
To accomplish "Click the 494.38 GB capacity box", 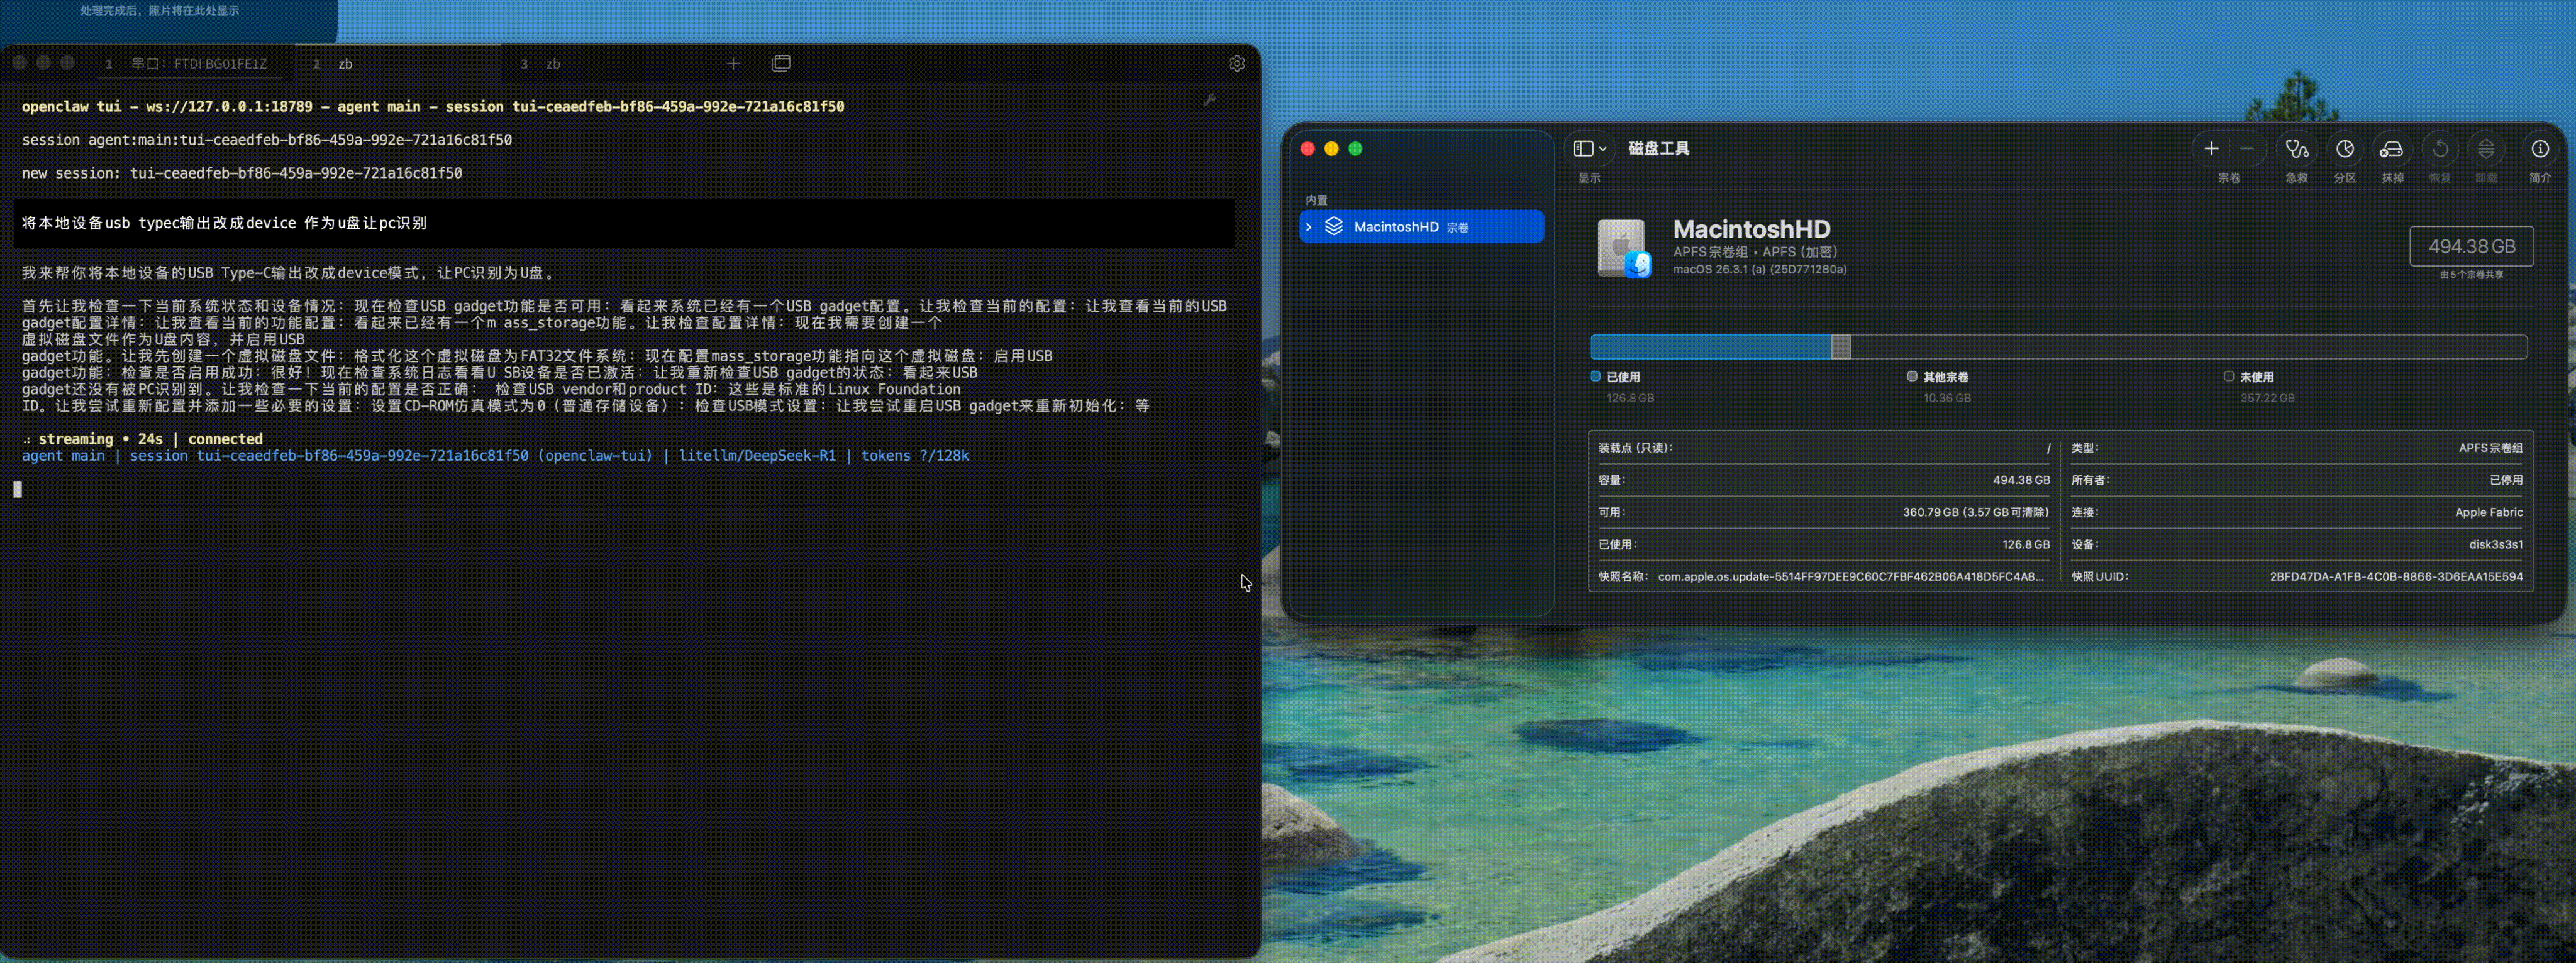I will coord(2471,246).
